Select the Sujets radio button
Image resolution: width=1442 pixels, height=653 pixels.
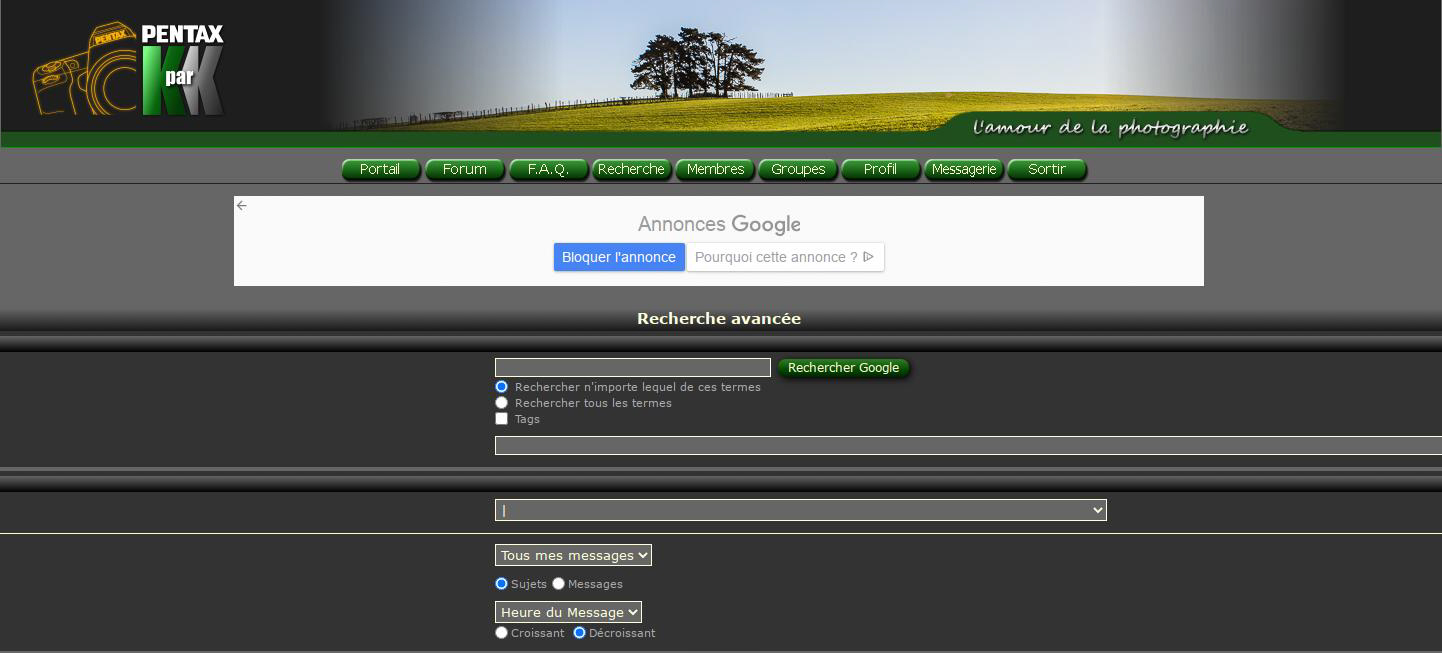coord(502,584)
